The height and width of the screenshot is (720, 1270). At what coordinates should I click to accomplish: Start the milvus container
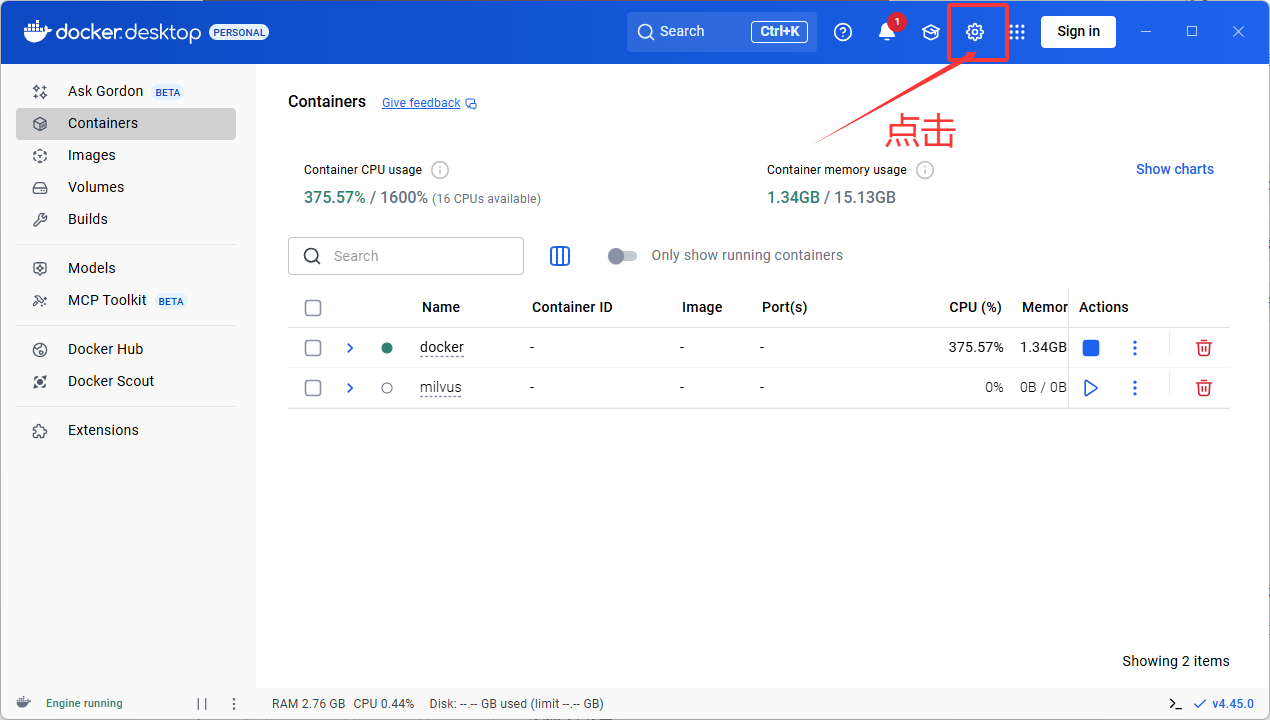coord(1091,388)
